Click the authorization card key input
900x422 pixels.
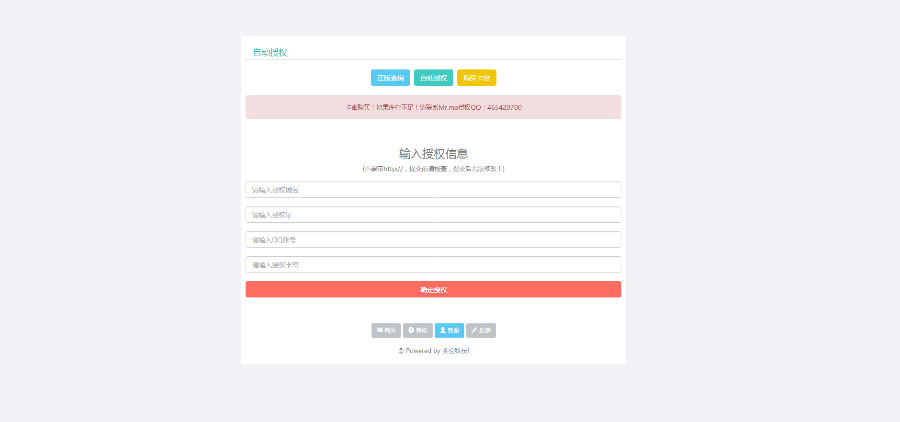point(433,265)
